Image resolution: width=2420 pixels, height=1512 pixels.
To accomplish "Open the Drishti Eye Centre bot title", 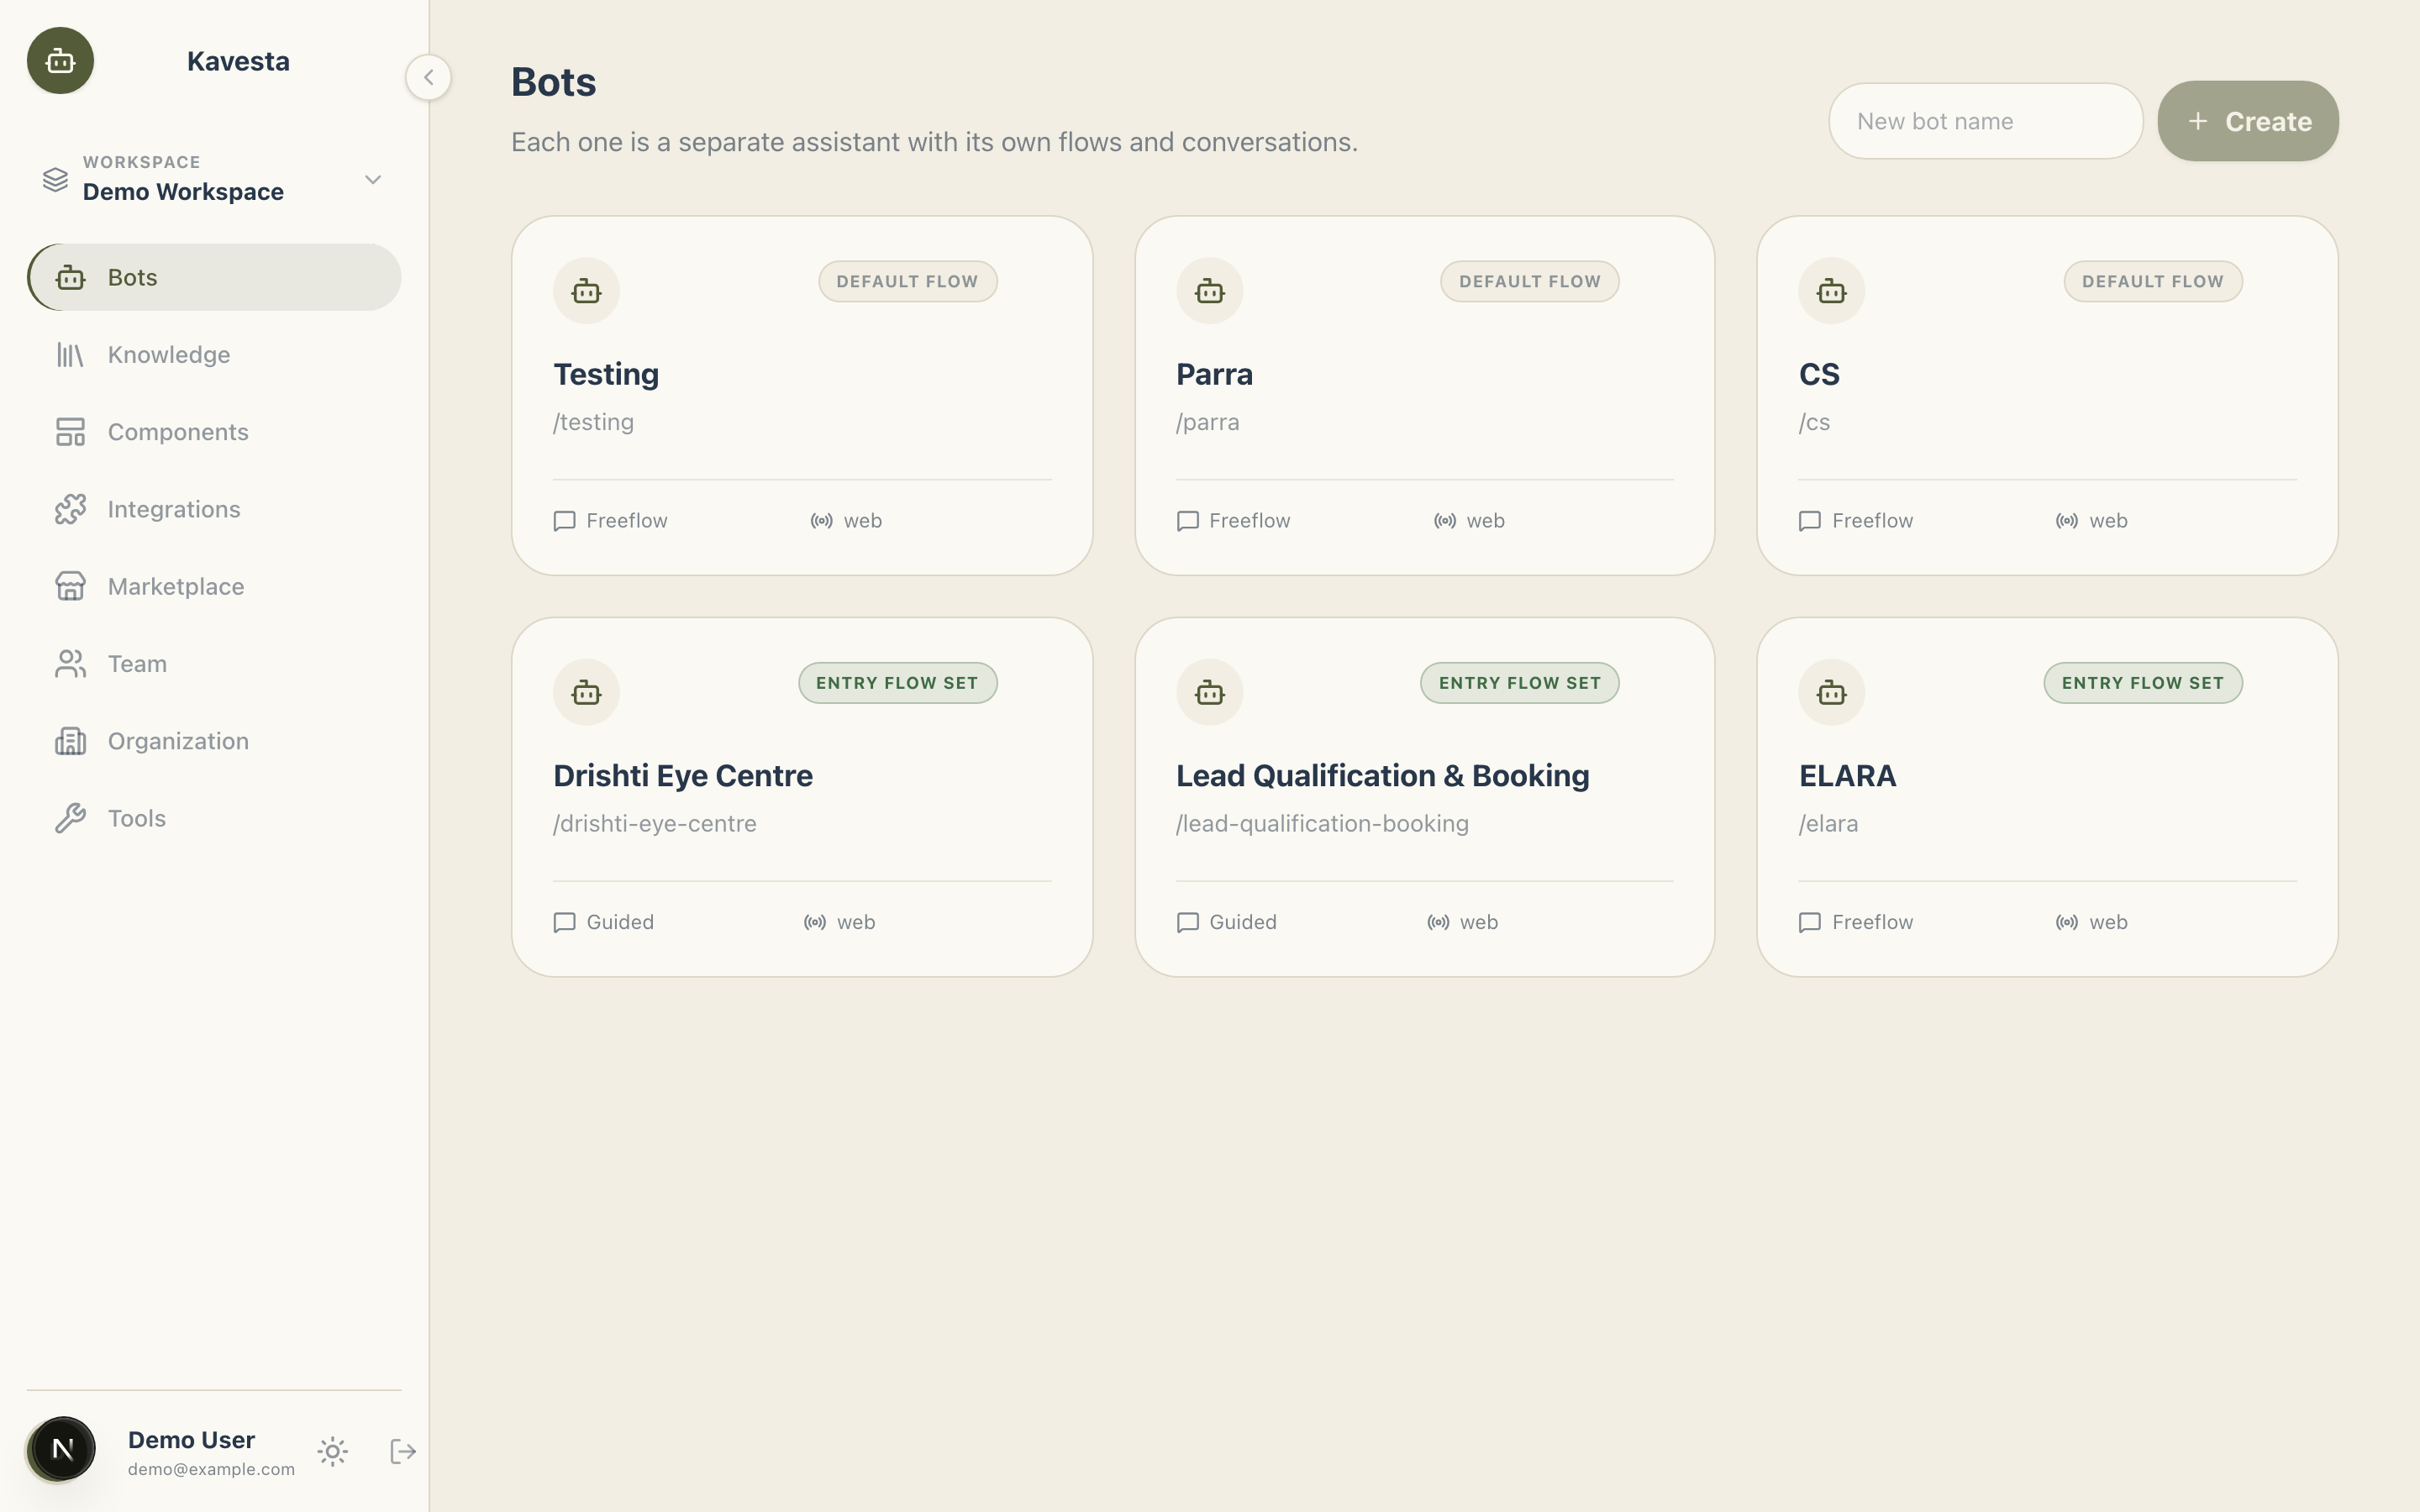I will (683, 776).
